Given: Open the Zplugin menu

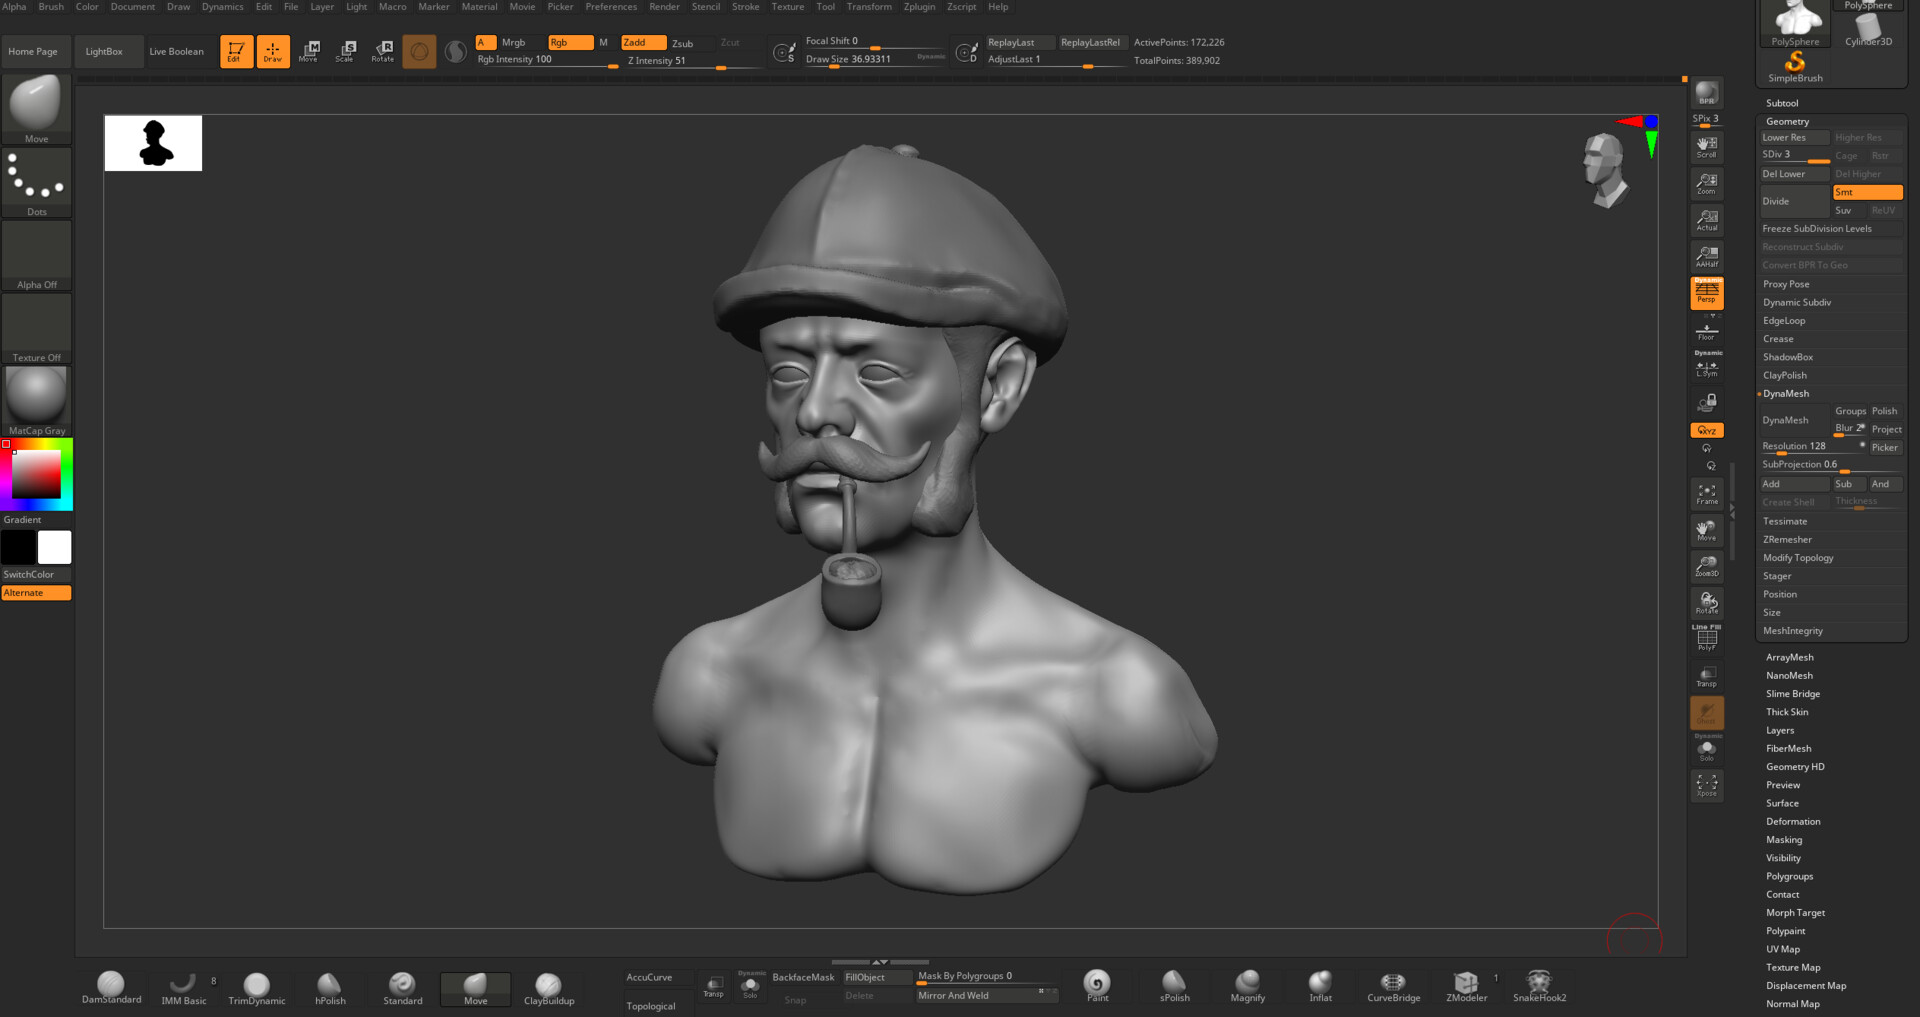Looking at the screenshot, I should point(919,7).
